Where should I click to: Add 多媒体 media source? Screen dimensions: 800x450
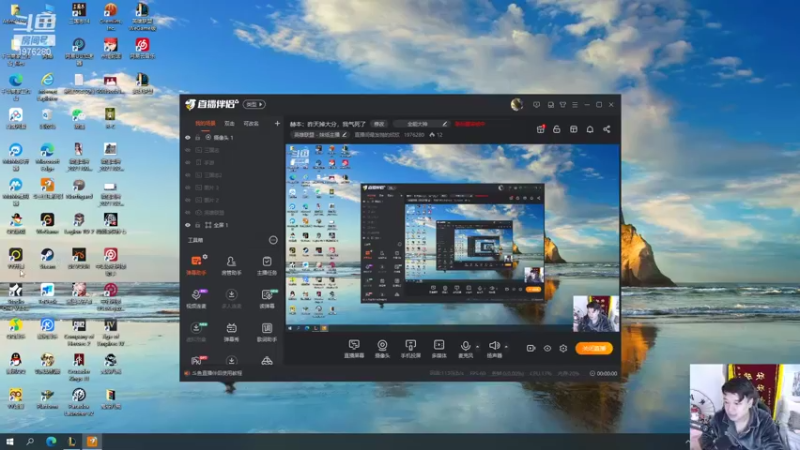pos(439,348)
